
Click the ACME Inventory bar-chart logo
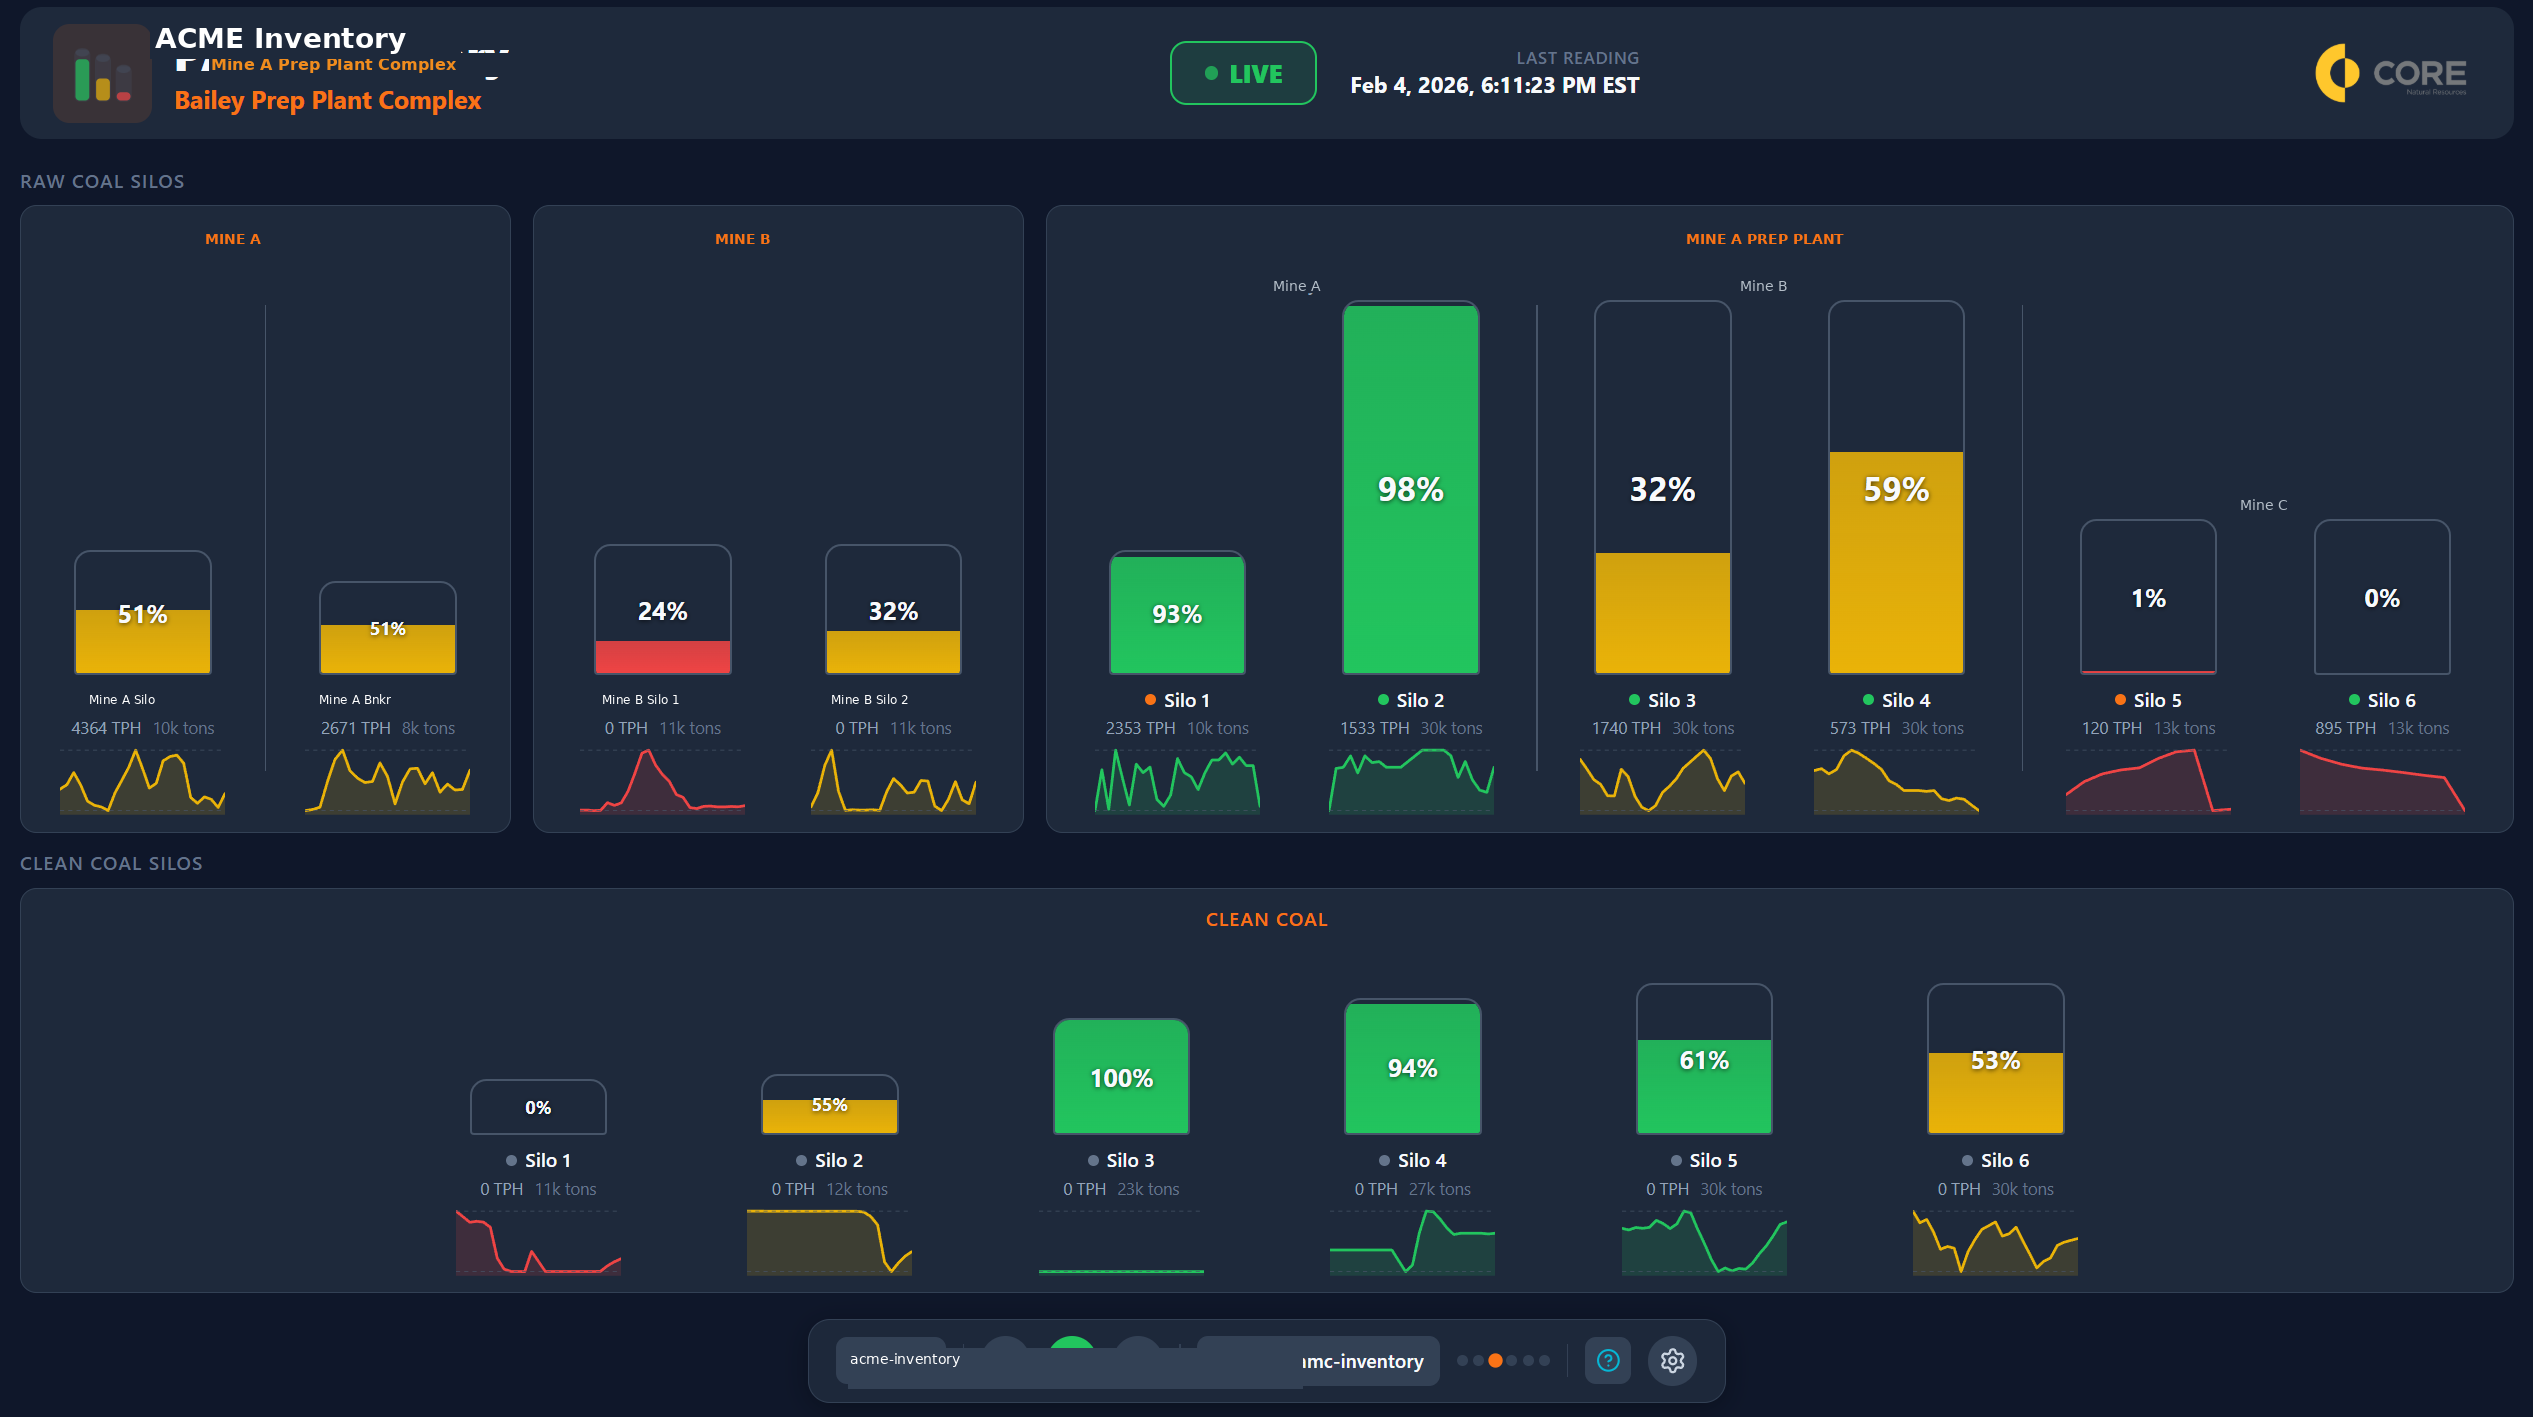[101, 73]
